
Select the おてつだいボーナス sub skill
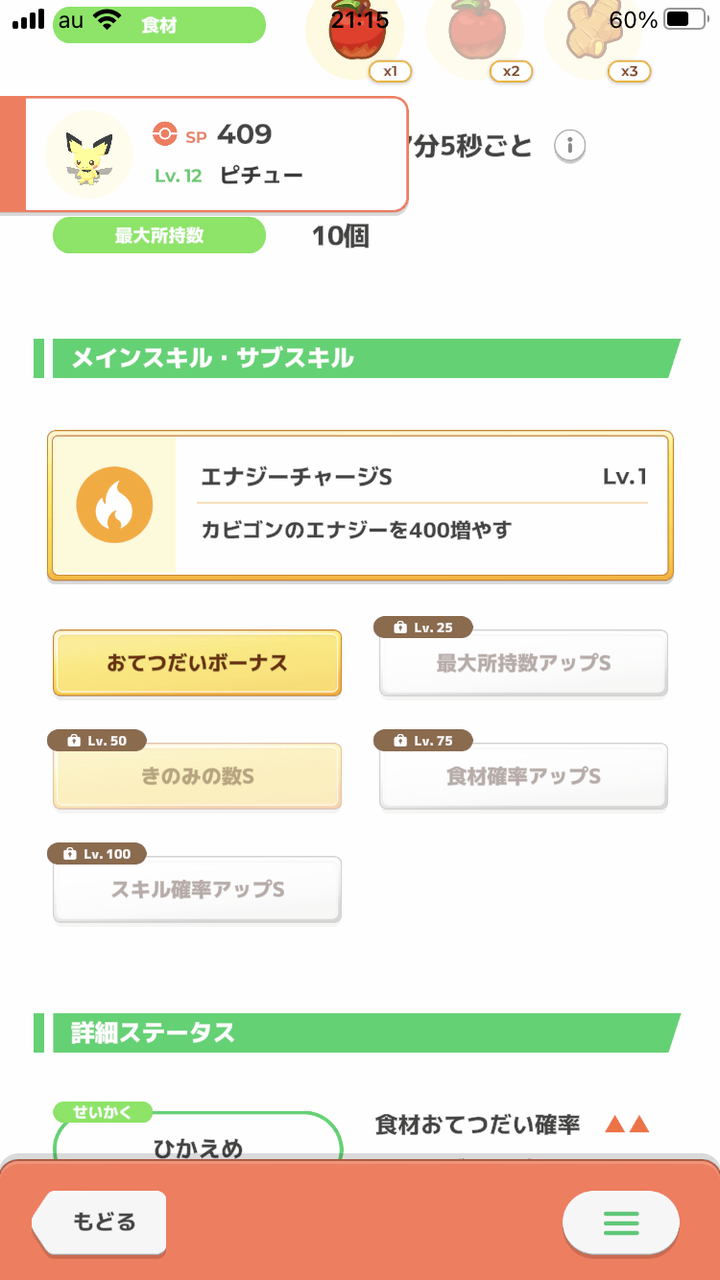click(x=197, y=663)
